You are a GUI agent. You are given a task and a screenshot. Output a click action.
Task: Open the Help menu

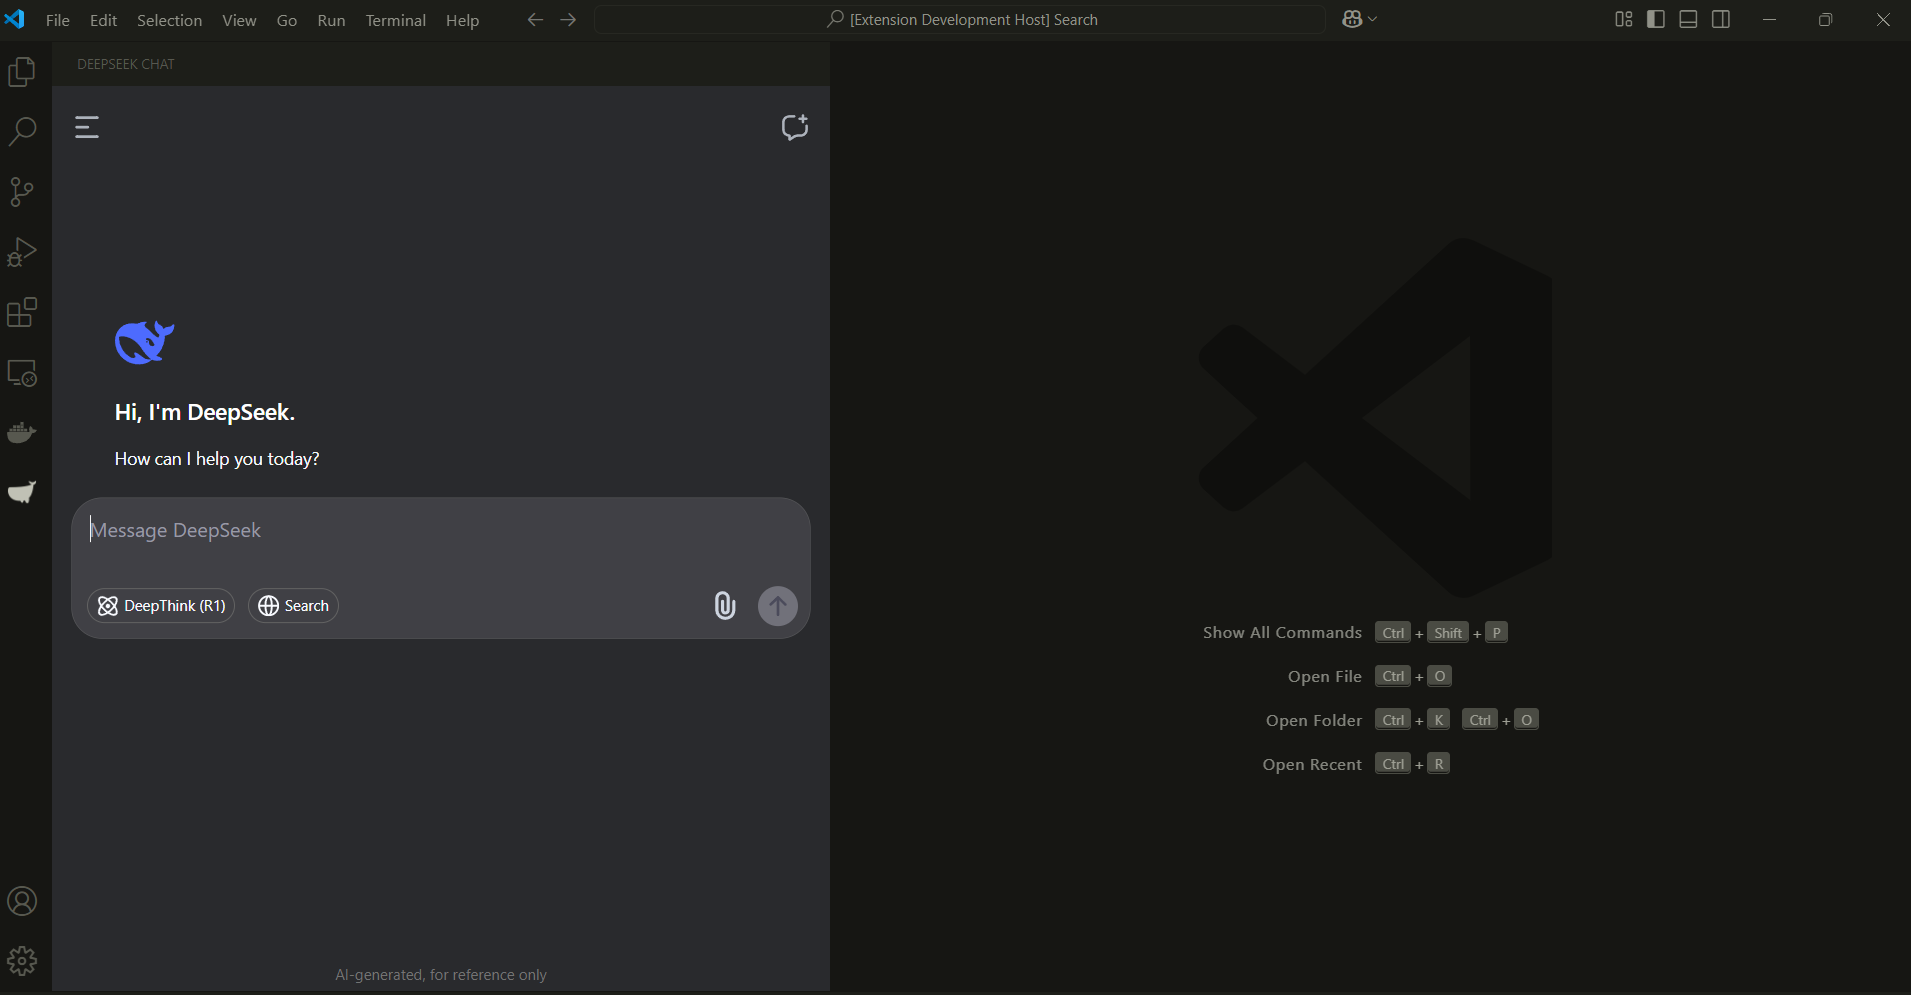point(462,20)
